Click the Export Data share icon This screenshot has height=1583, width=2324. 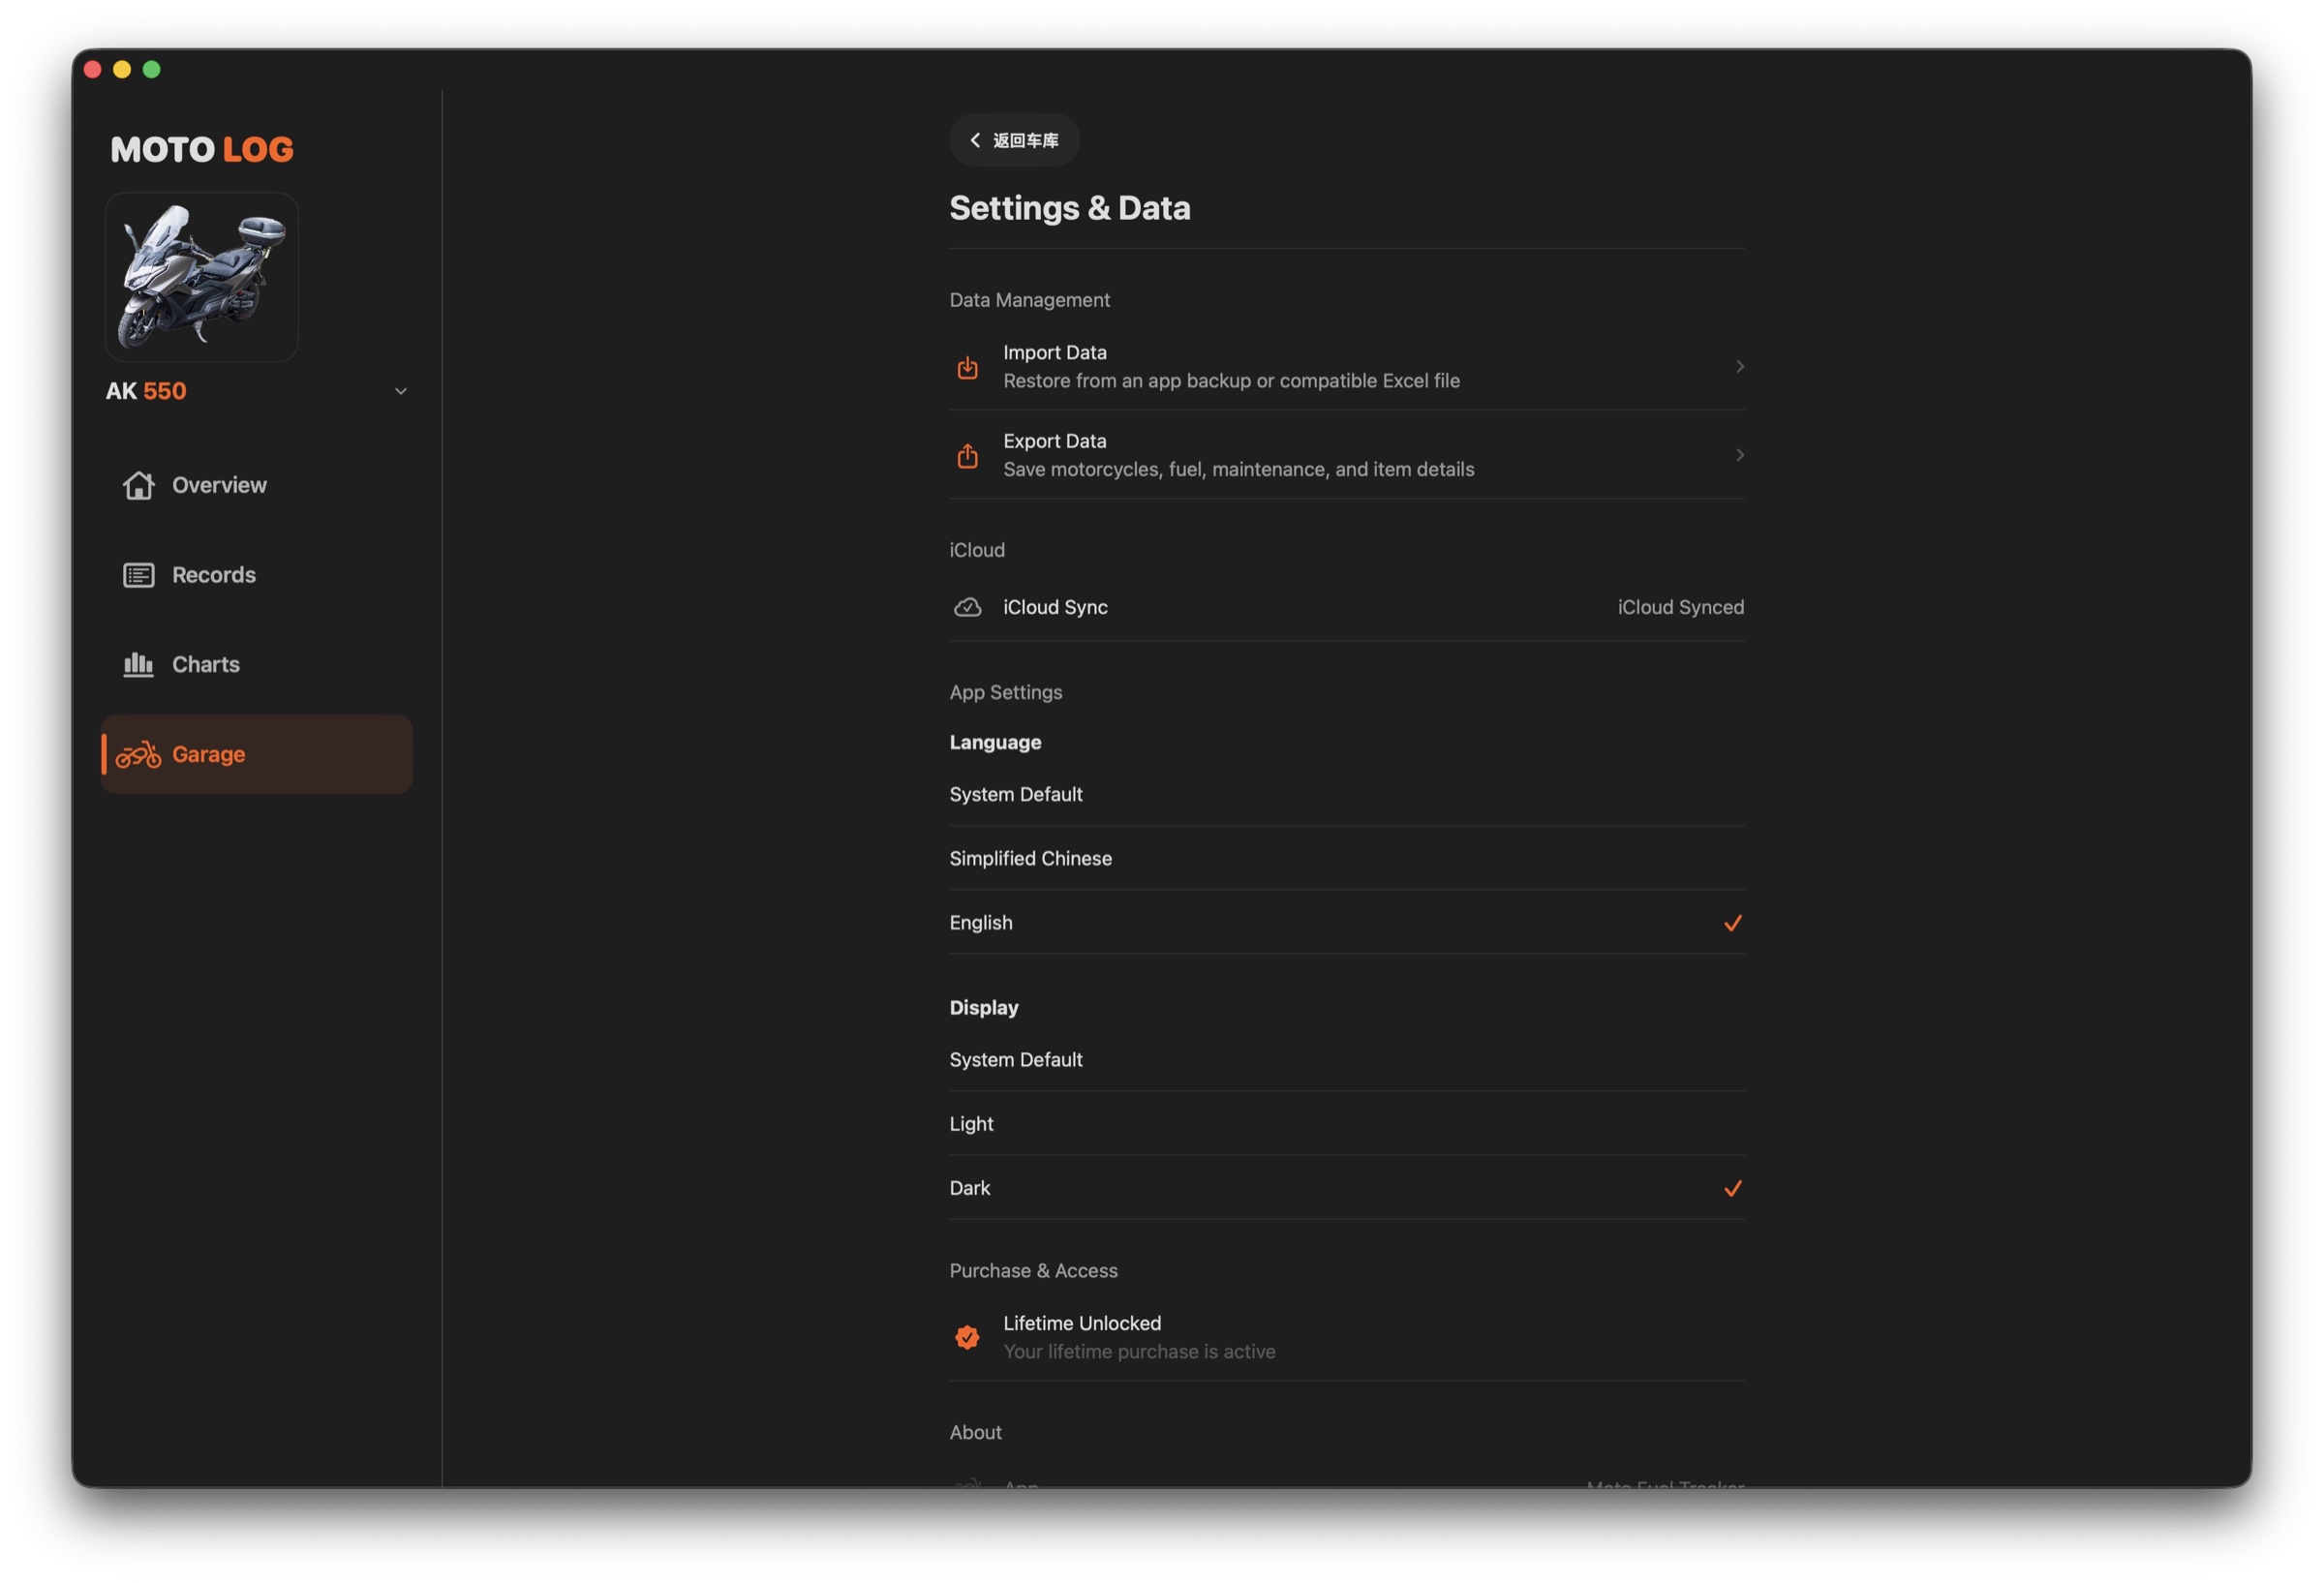coord(967,455)
